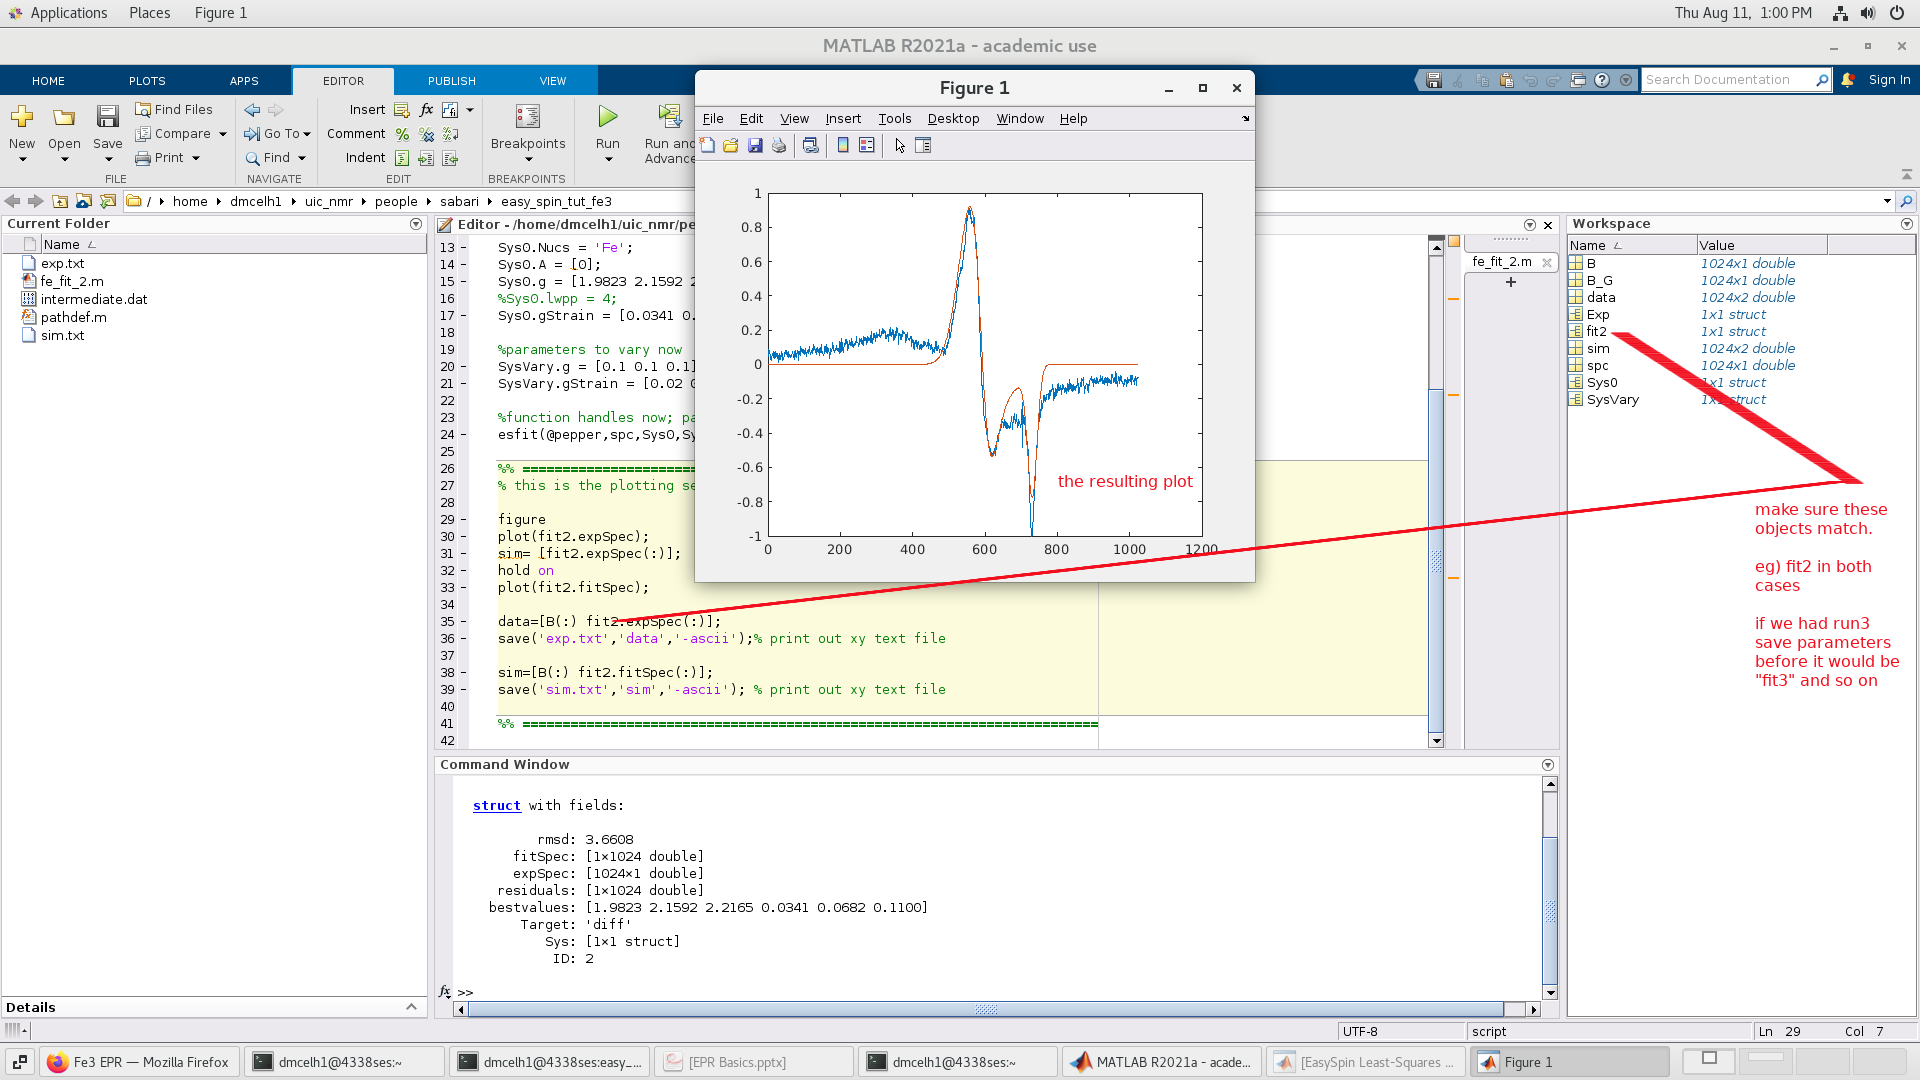Click Print Figure icon in Figure 1 toolbar
Image resolution: width=1920 pixels, height=1080 pixels.
pyautogui.click(x=779, y=146)
